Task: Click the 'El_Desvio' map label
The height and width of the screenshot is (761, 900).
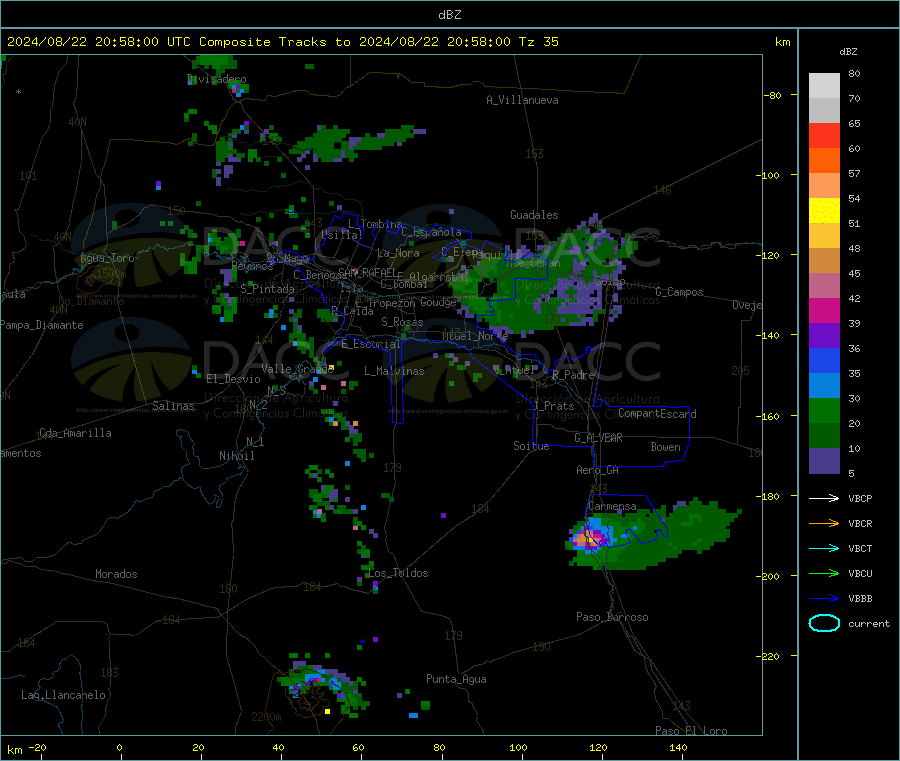Action: (233, 379)
